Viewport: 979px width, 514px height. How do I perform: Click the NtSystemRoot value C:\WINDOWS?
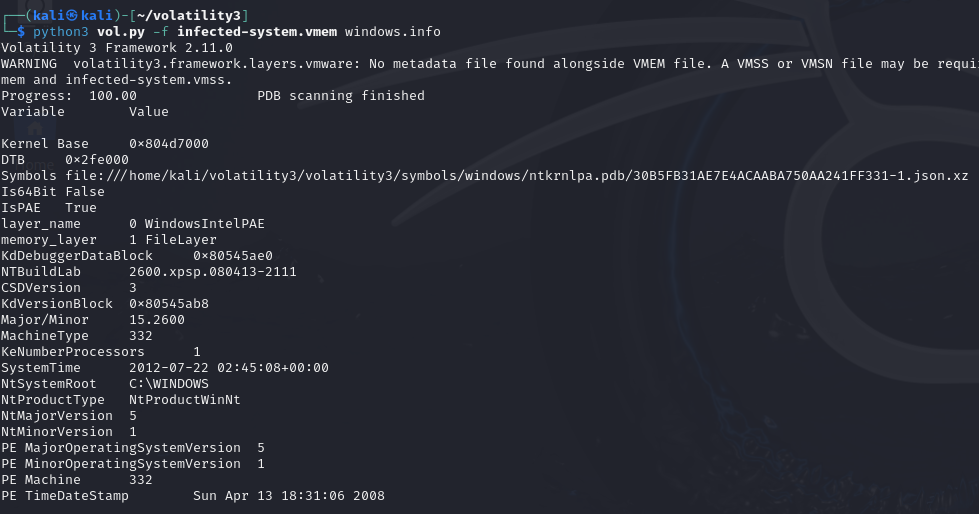[x=169, y=383]
